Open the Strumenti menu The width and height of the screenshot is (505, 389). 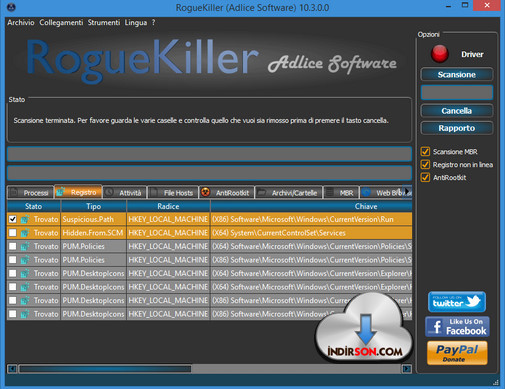point(104,22)
